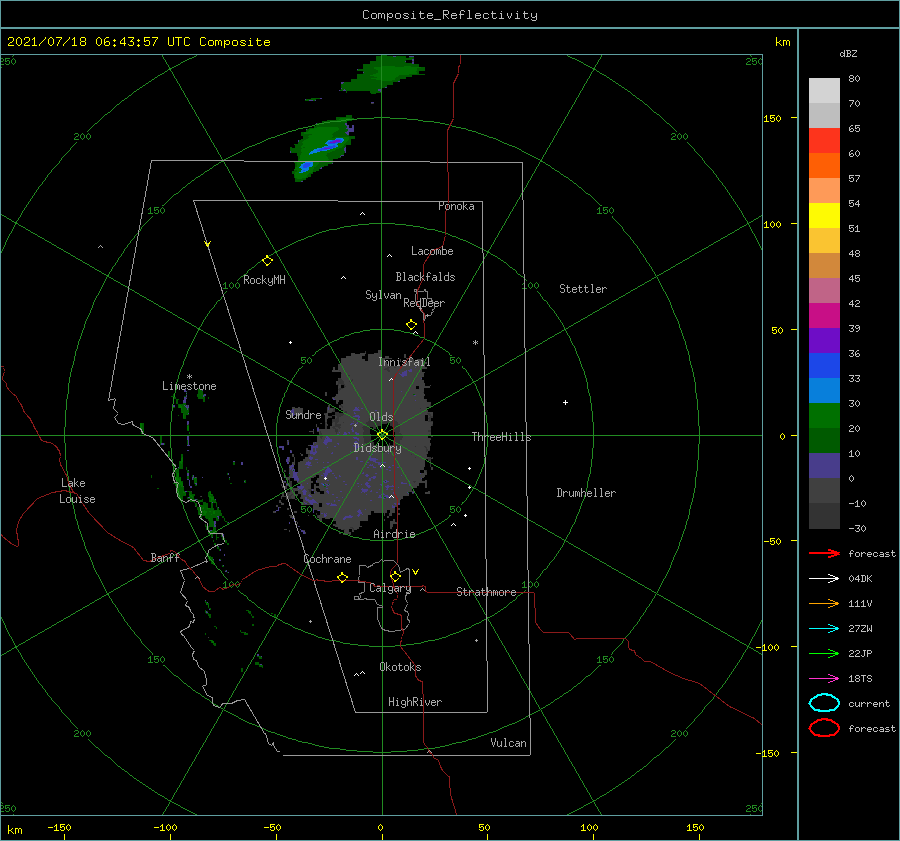Click the yellow diamond marker near Cochrane
Image resolution: width=900 pixels, height=841 pixels.
pyautogui.click(x=343, y=578)
